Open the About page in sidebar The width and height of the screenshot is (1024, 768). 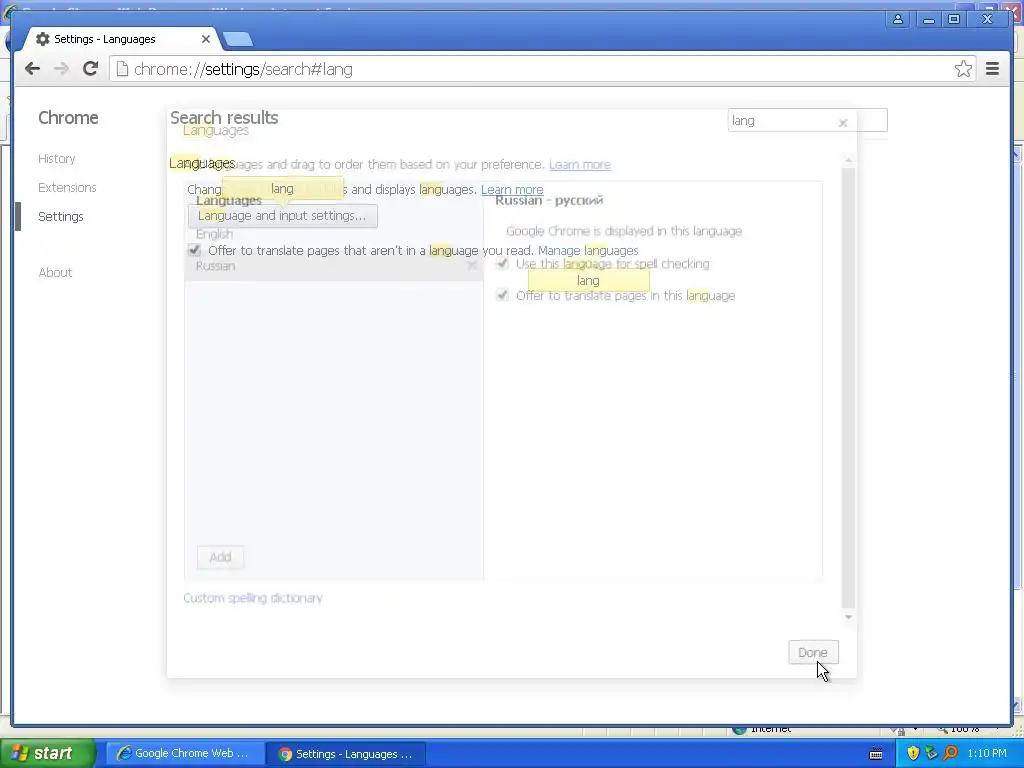click(x=55, y=272)
